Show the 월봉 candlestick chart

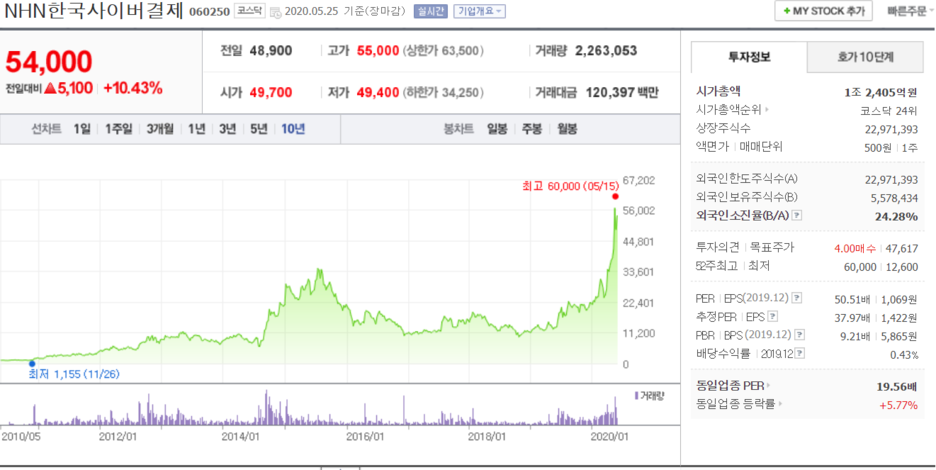(x=567, y=129)
